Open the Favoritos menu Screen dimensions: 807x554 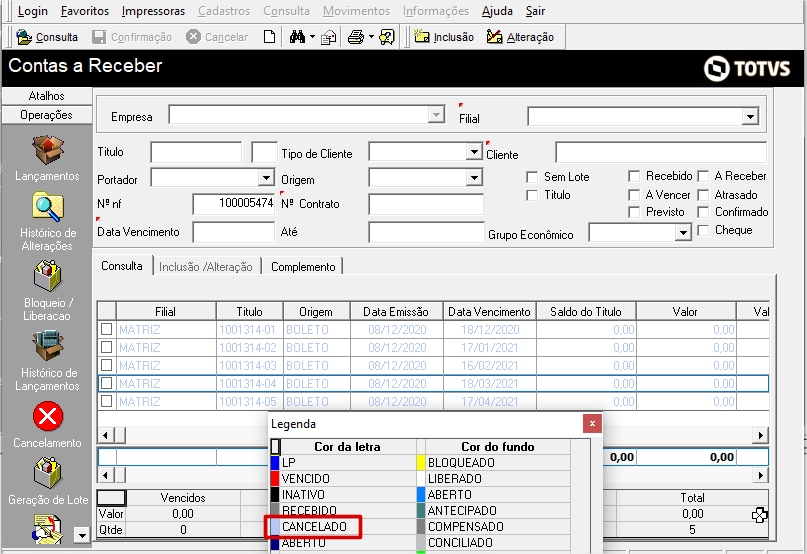(x=85, y=11)
